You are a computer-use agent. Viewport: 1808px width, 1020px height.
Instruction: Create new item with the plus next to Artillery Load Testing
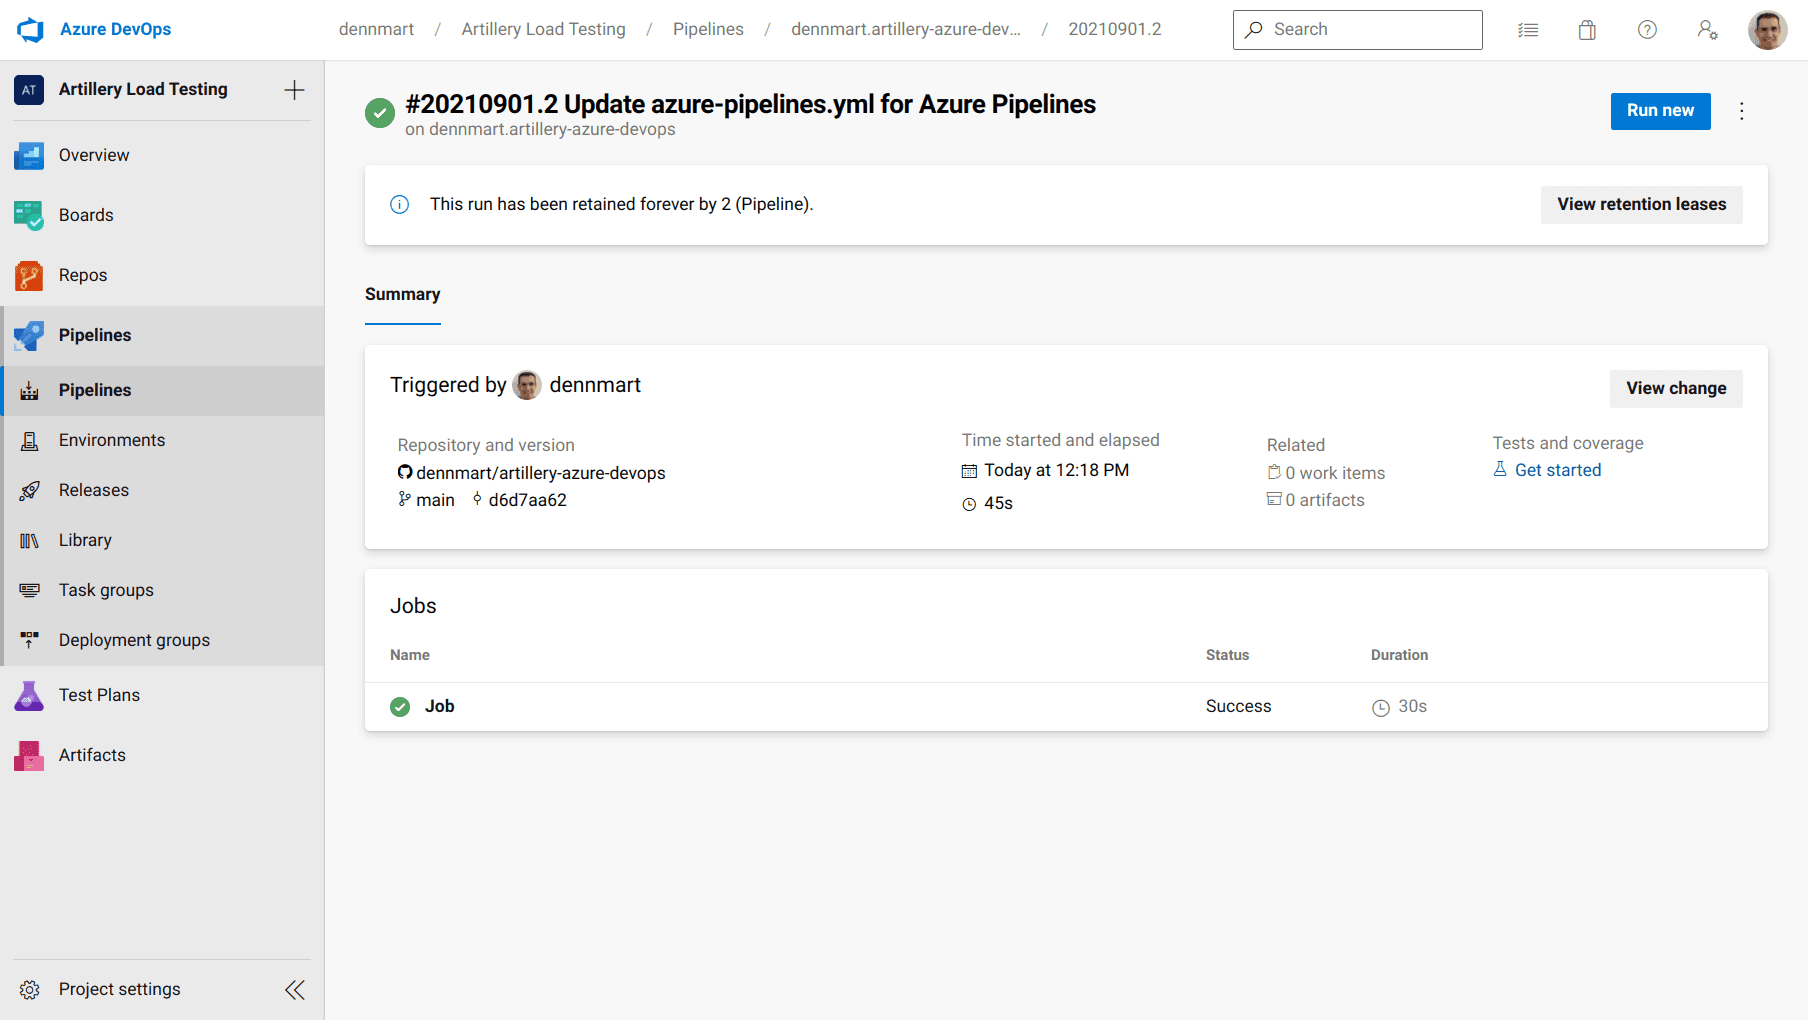294,89
